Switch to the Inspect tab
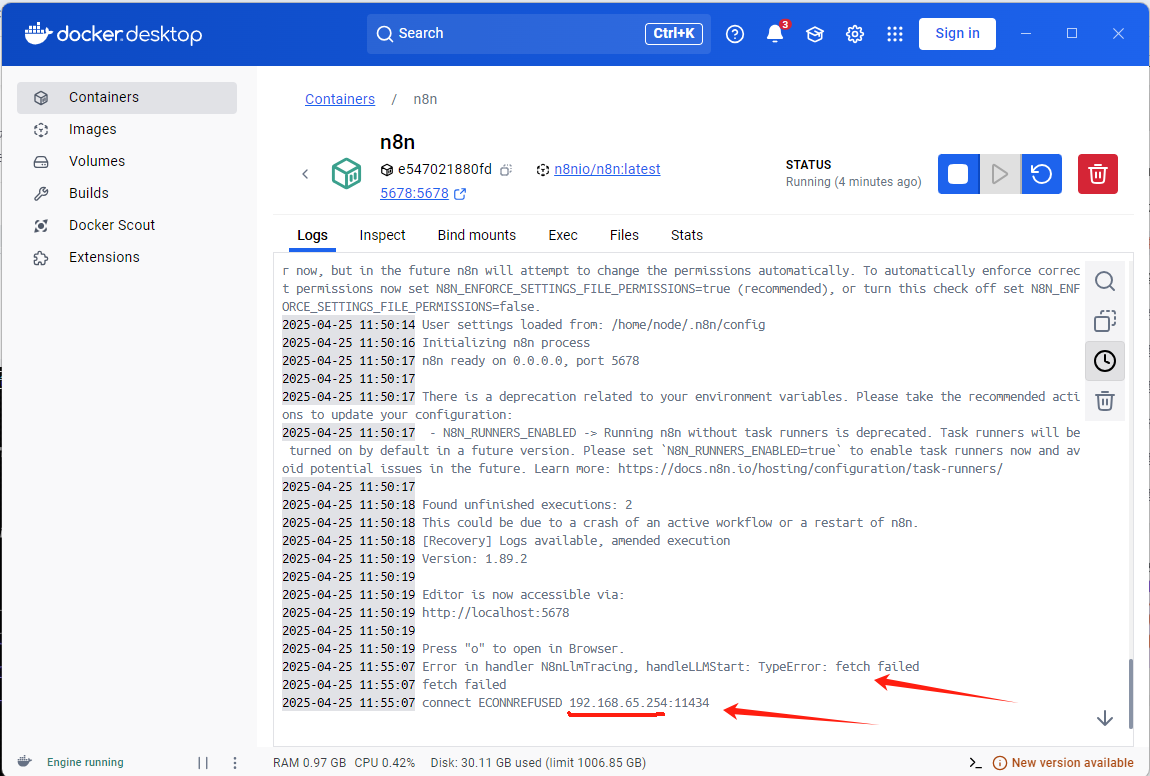Viewport: 1150px width, 776px height. pos(382,235)
